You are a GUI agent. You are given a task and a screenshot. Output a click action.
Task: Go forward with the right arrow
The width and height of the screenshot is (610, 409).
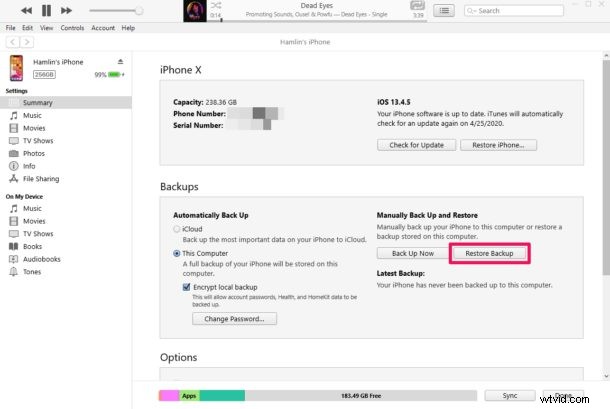pos(26,42)
